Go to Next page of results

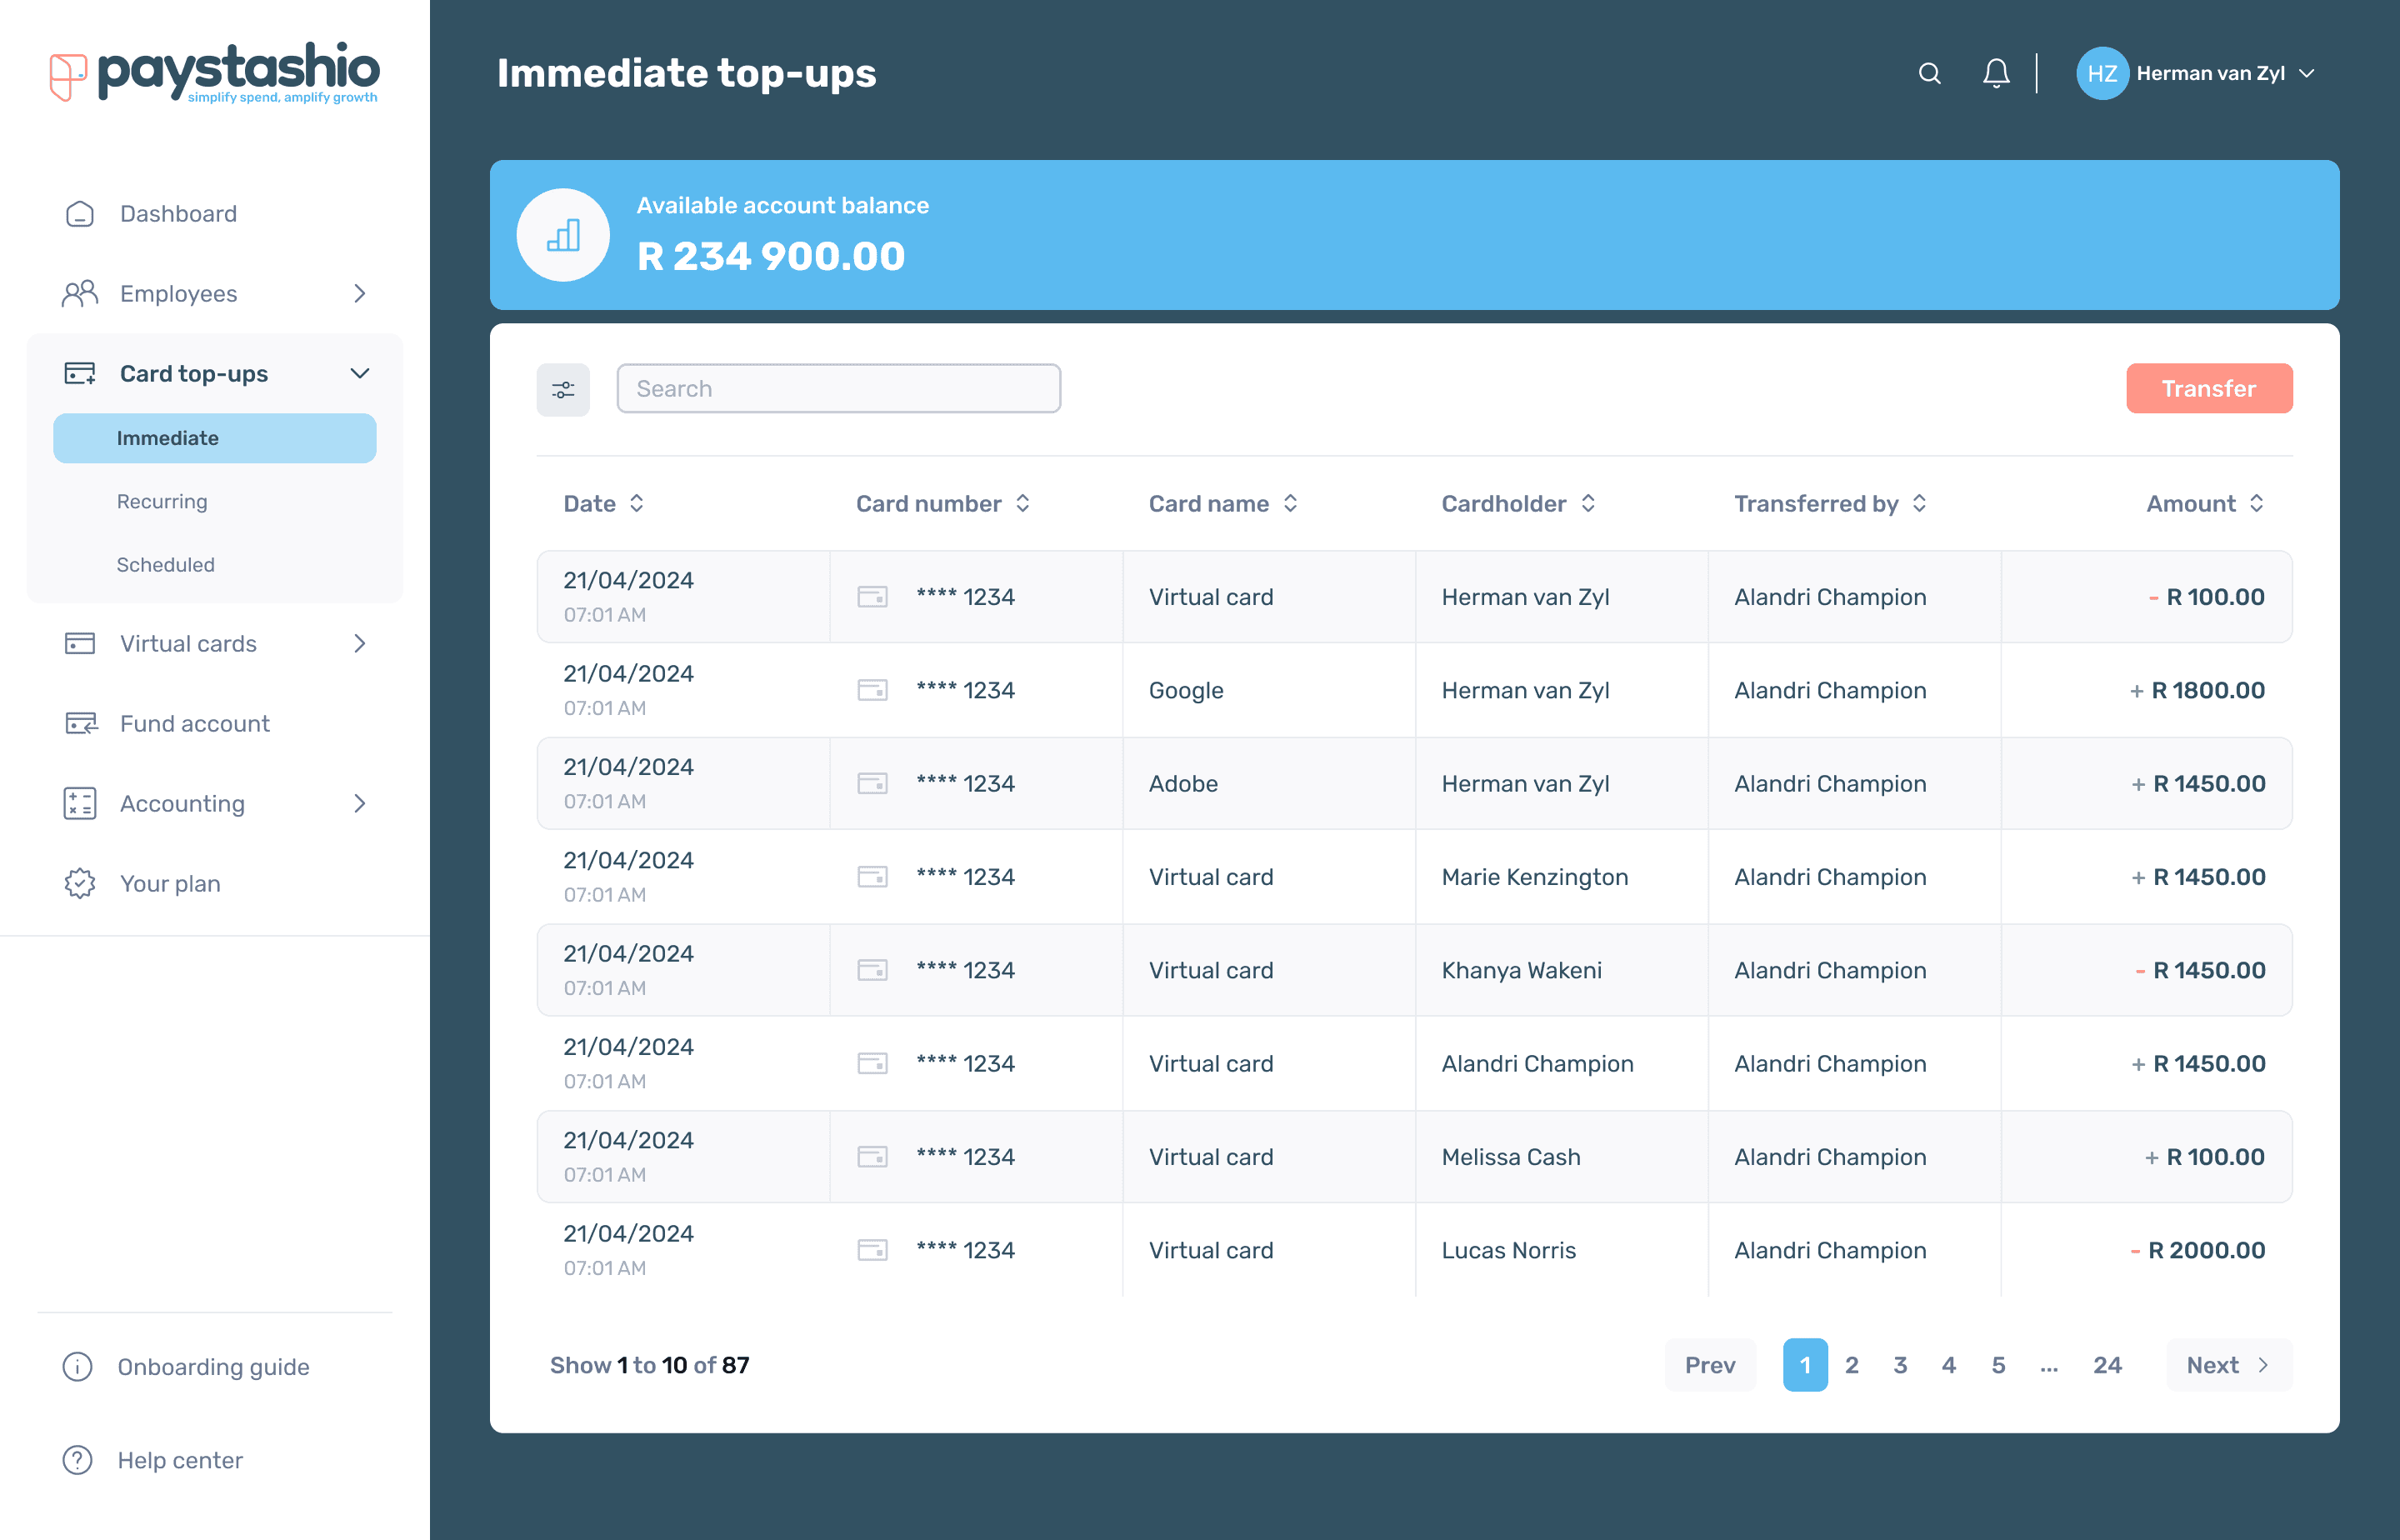(2228, 1365)
